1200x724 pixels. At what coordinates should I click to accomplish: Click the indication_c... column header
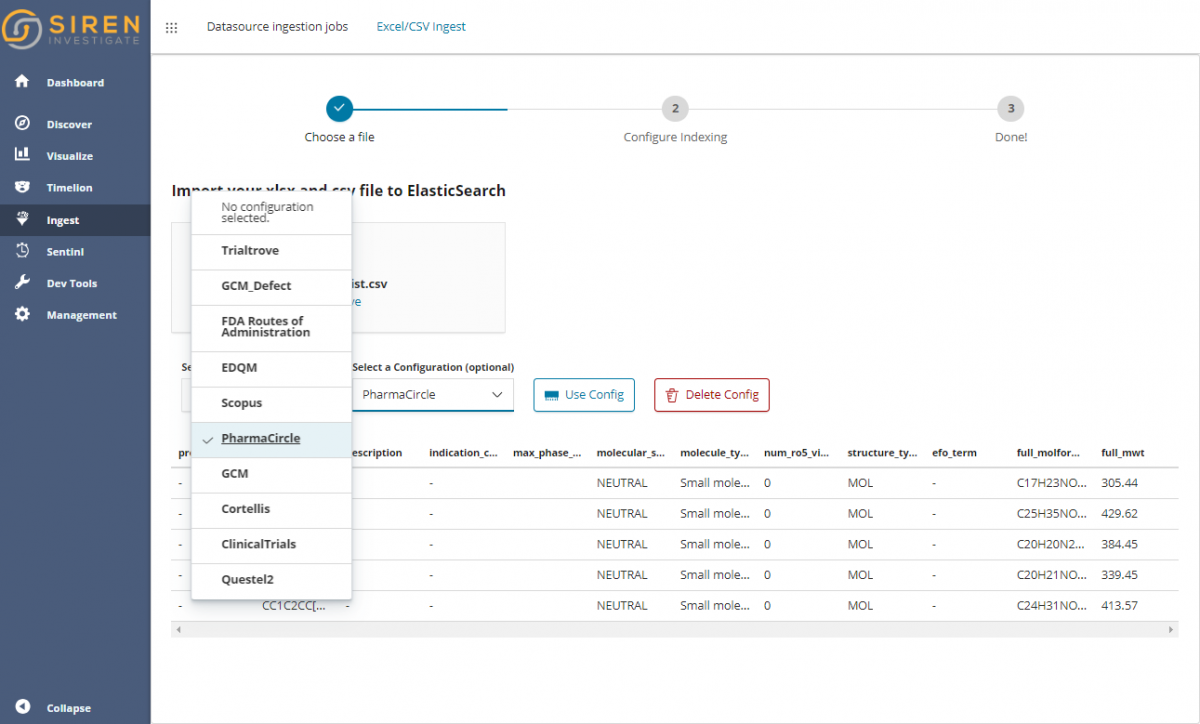point(463,453)
